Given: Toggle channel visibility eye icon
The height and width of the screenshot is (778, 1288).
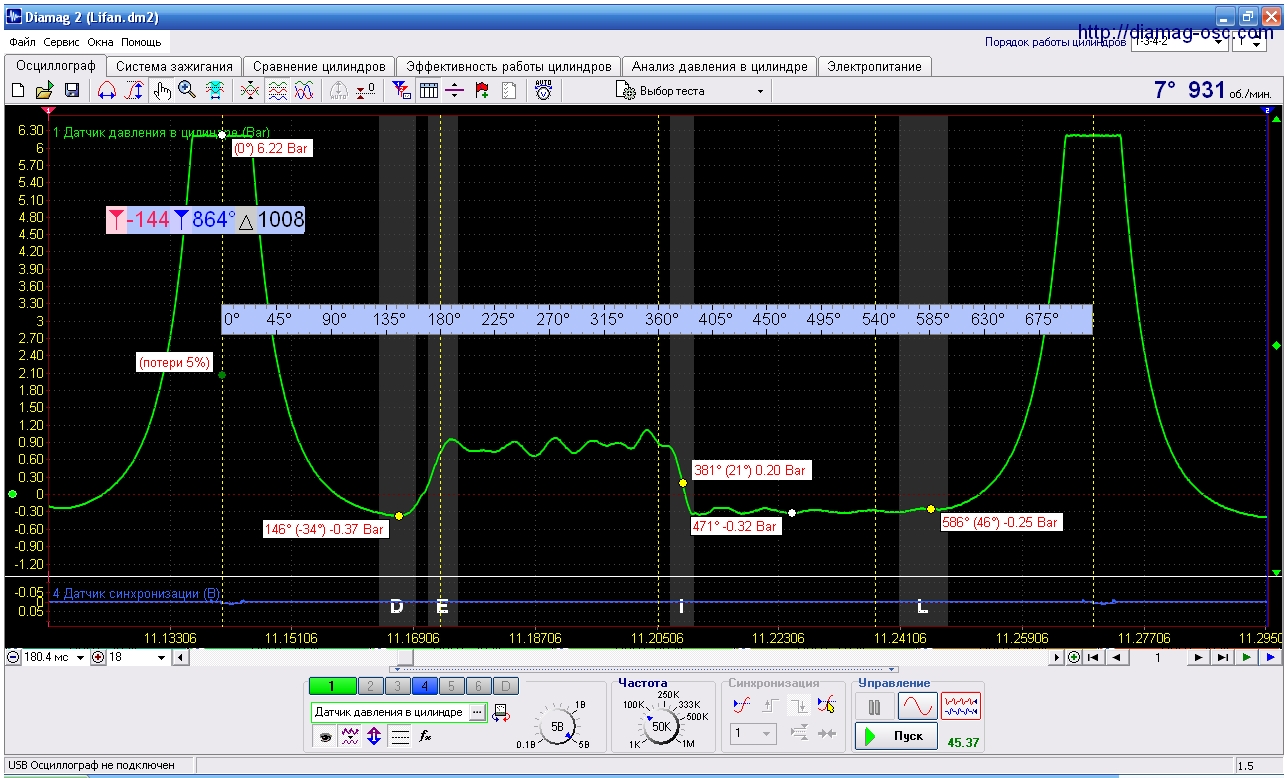Looking at the screenshot, I should [x=325, y=737].
